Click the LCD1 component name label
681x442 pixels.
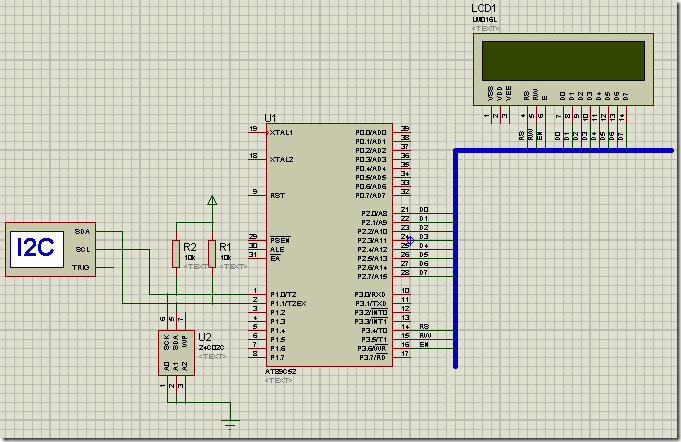(x=483, y=9)
